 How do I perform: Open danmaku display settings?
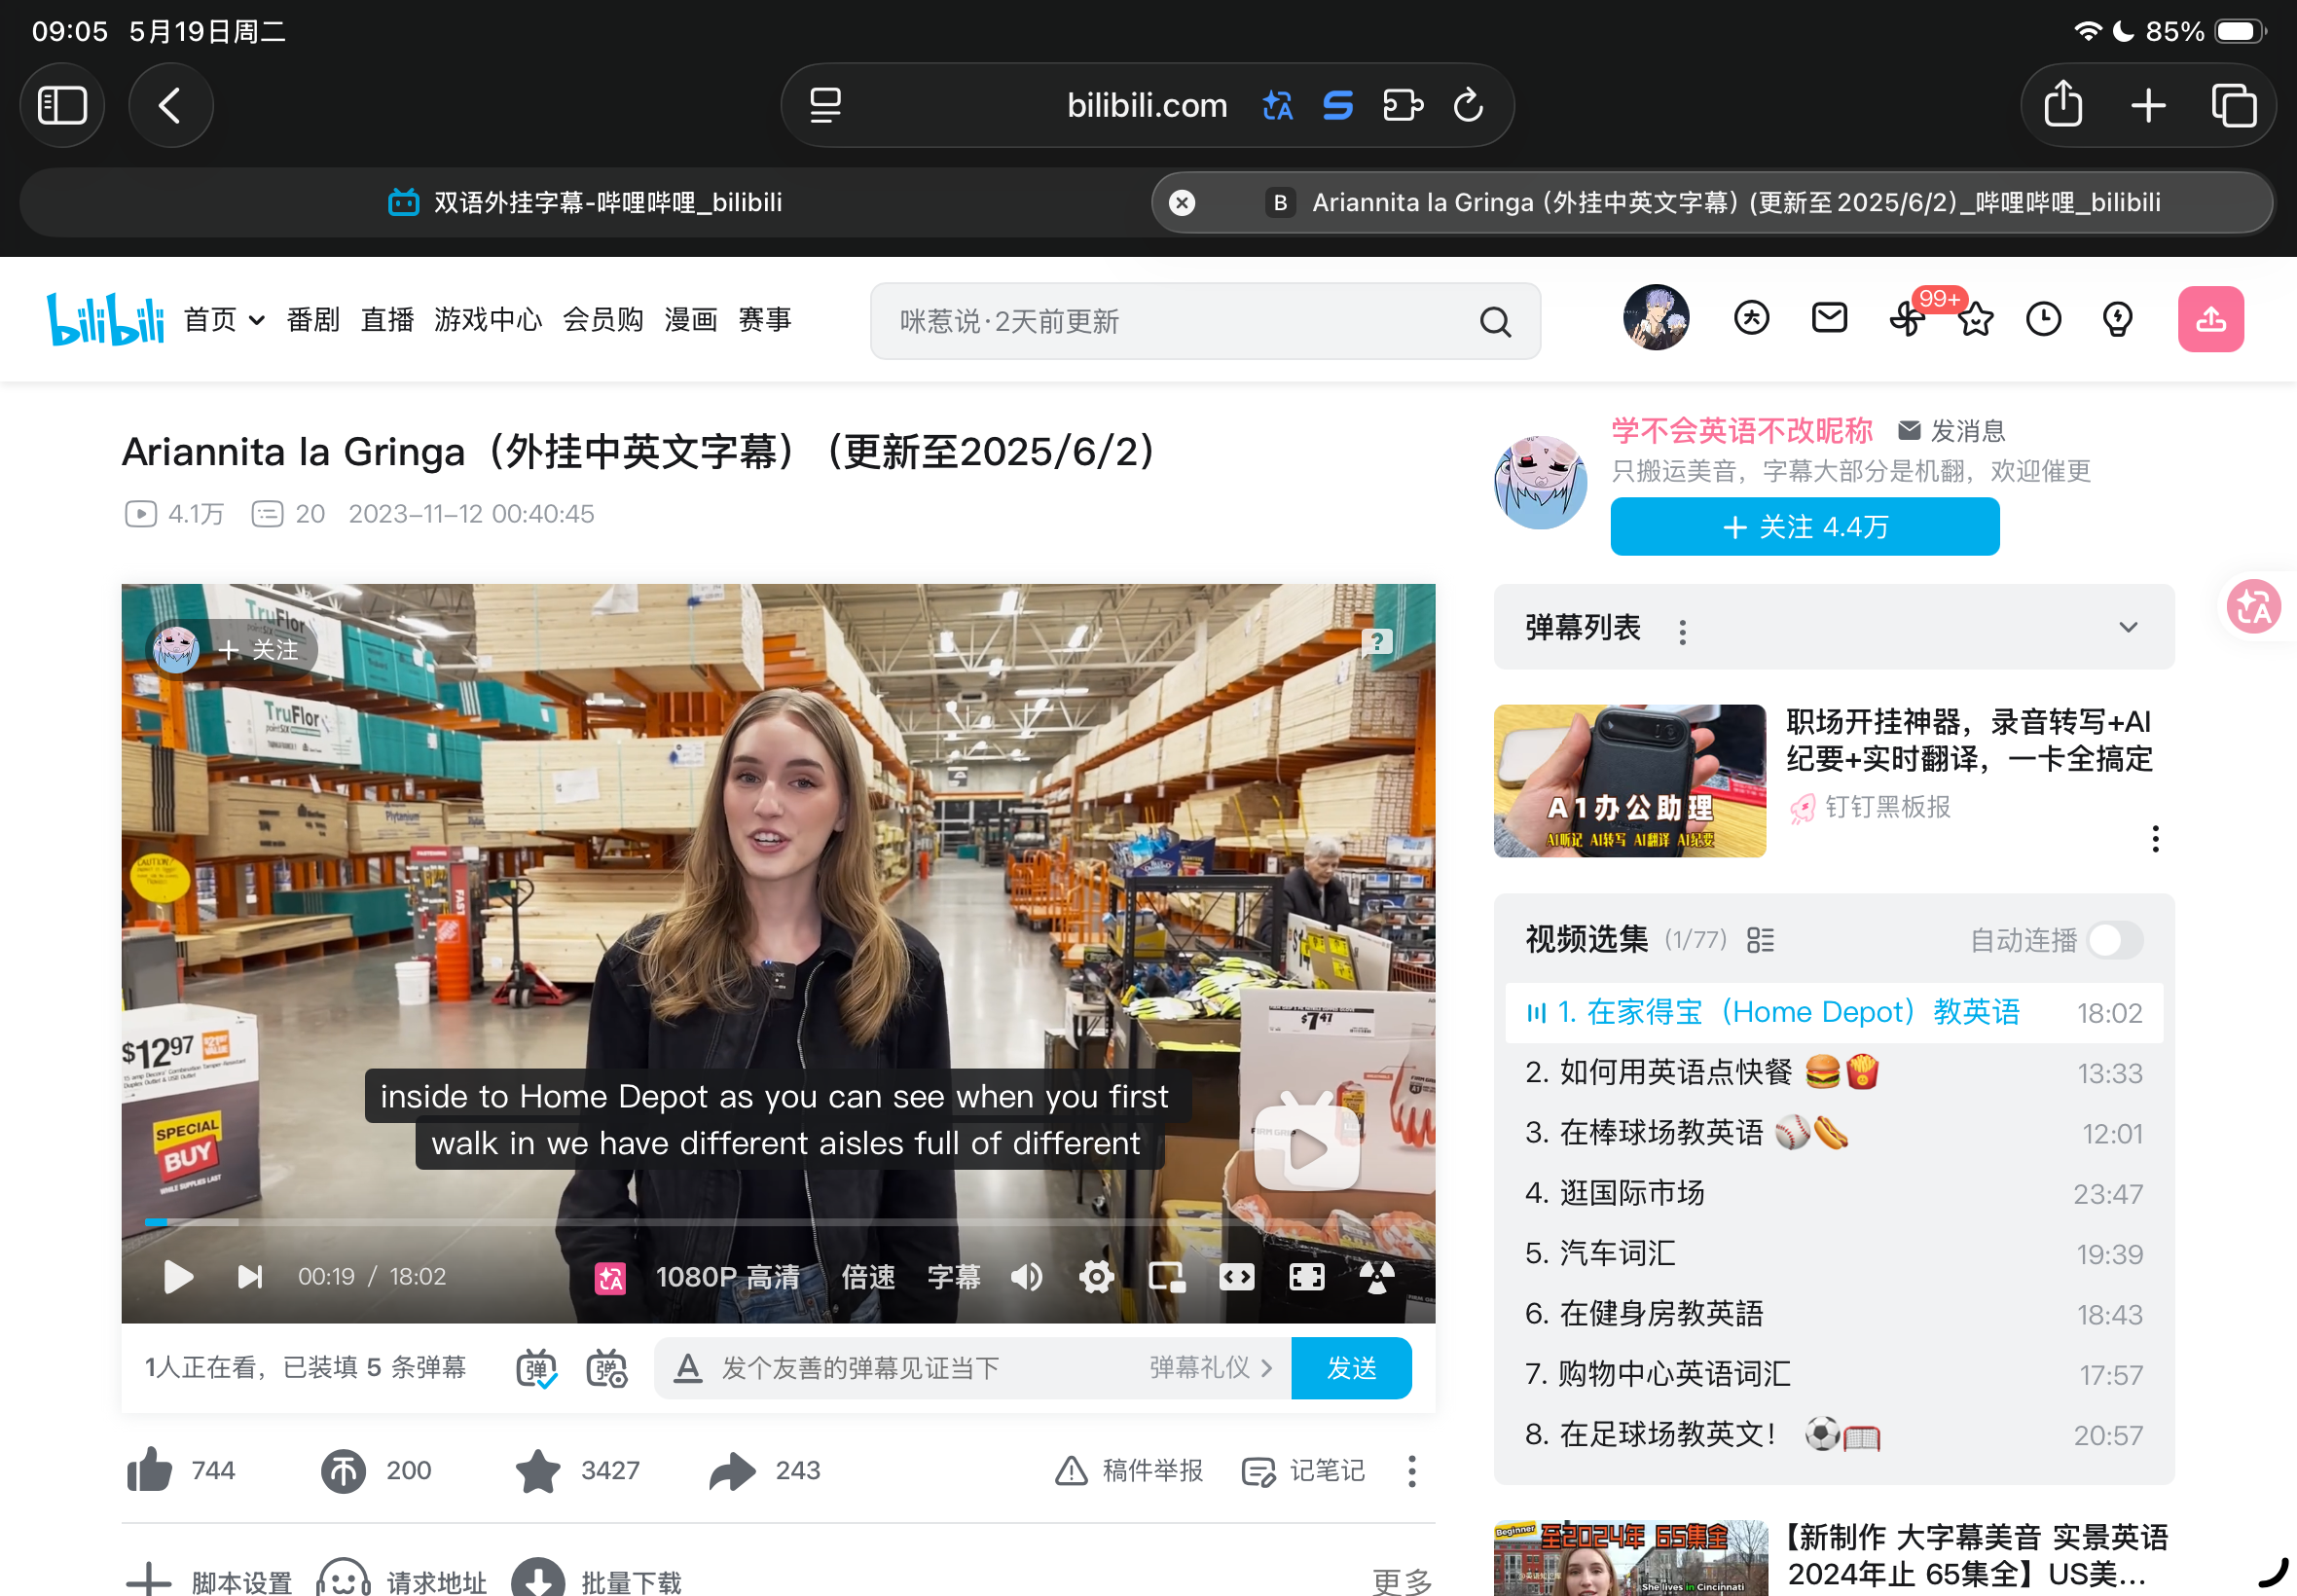click(x=606, y=1369)
